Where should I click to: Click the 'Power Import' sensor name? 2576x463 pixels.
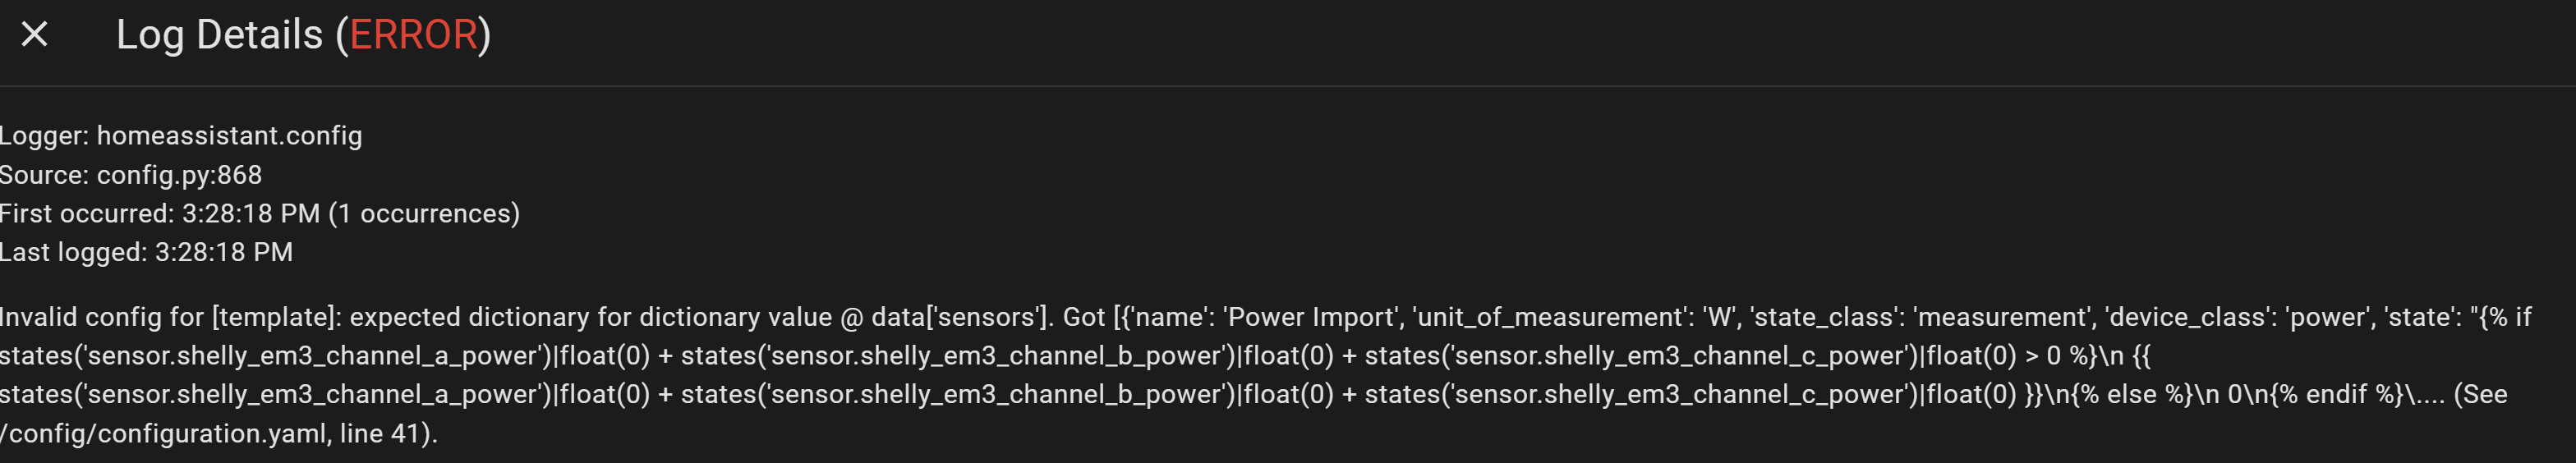[1310, 317]
